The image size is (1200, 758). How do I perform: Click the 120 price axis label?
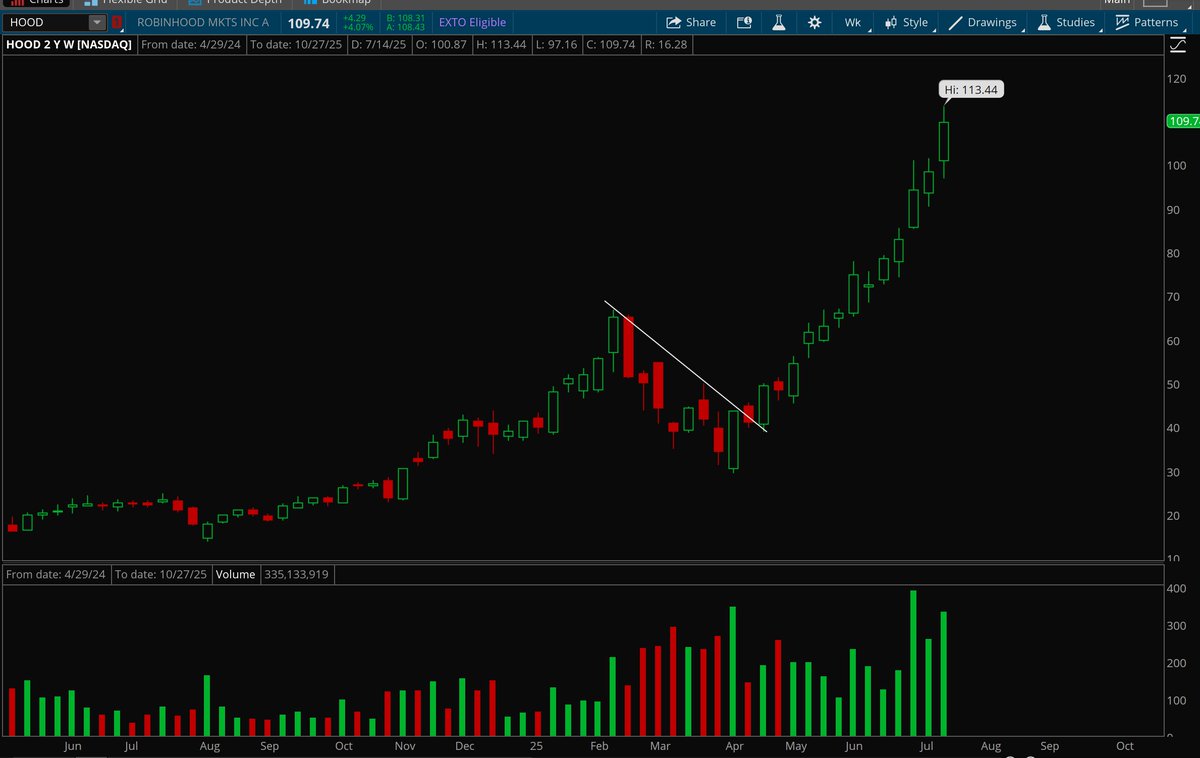[x=1176, y=78]
